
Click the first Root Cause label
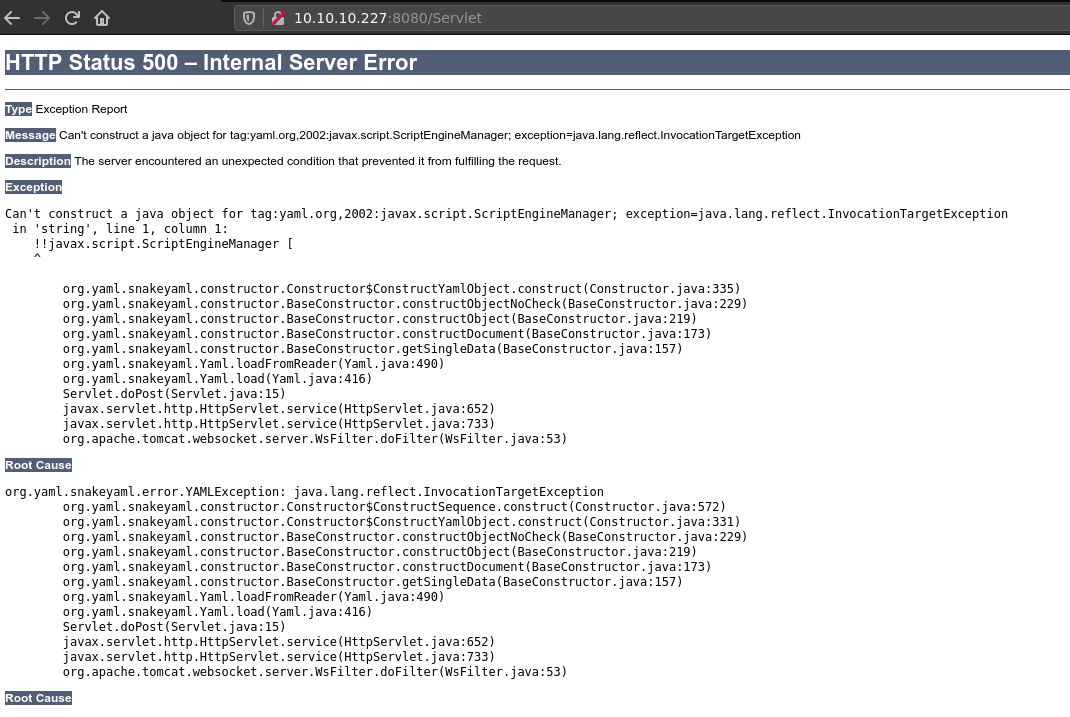pyautogui.click(x=38, y=465)
